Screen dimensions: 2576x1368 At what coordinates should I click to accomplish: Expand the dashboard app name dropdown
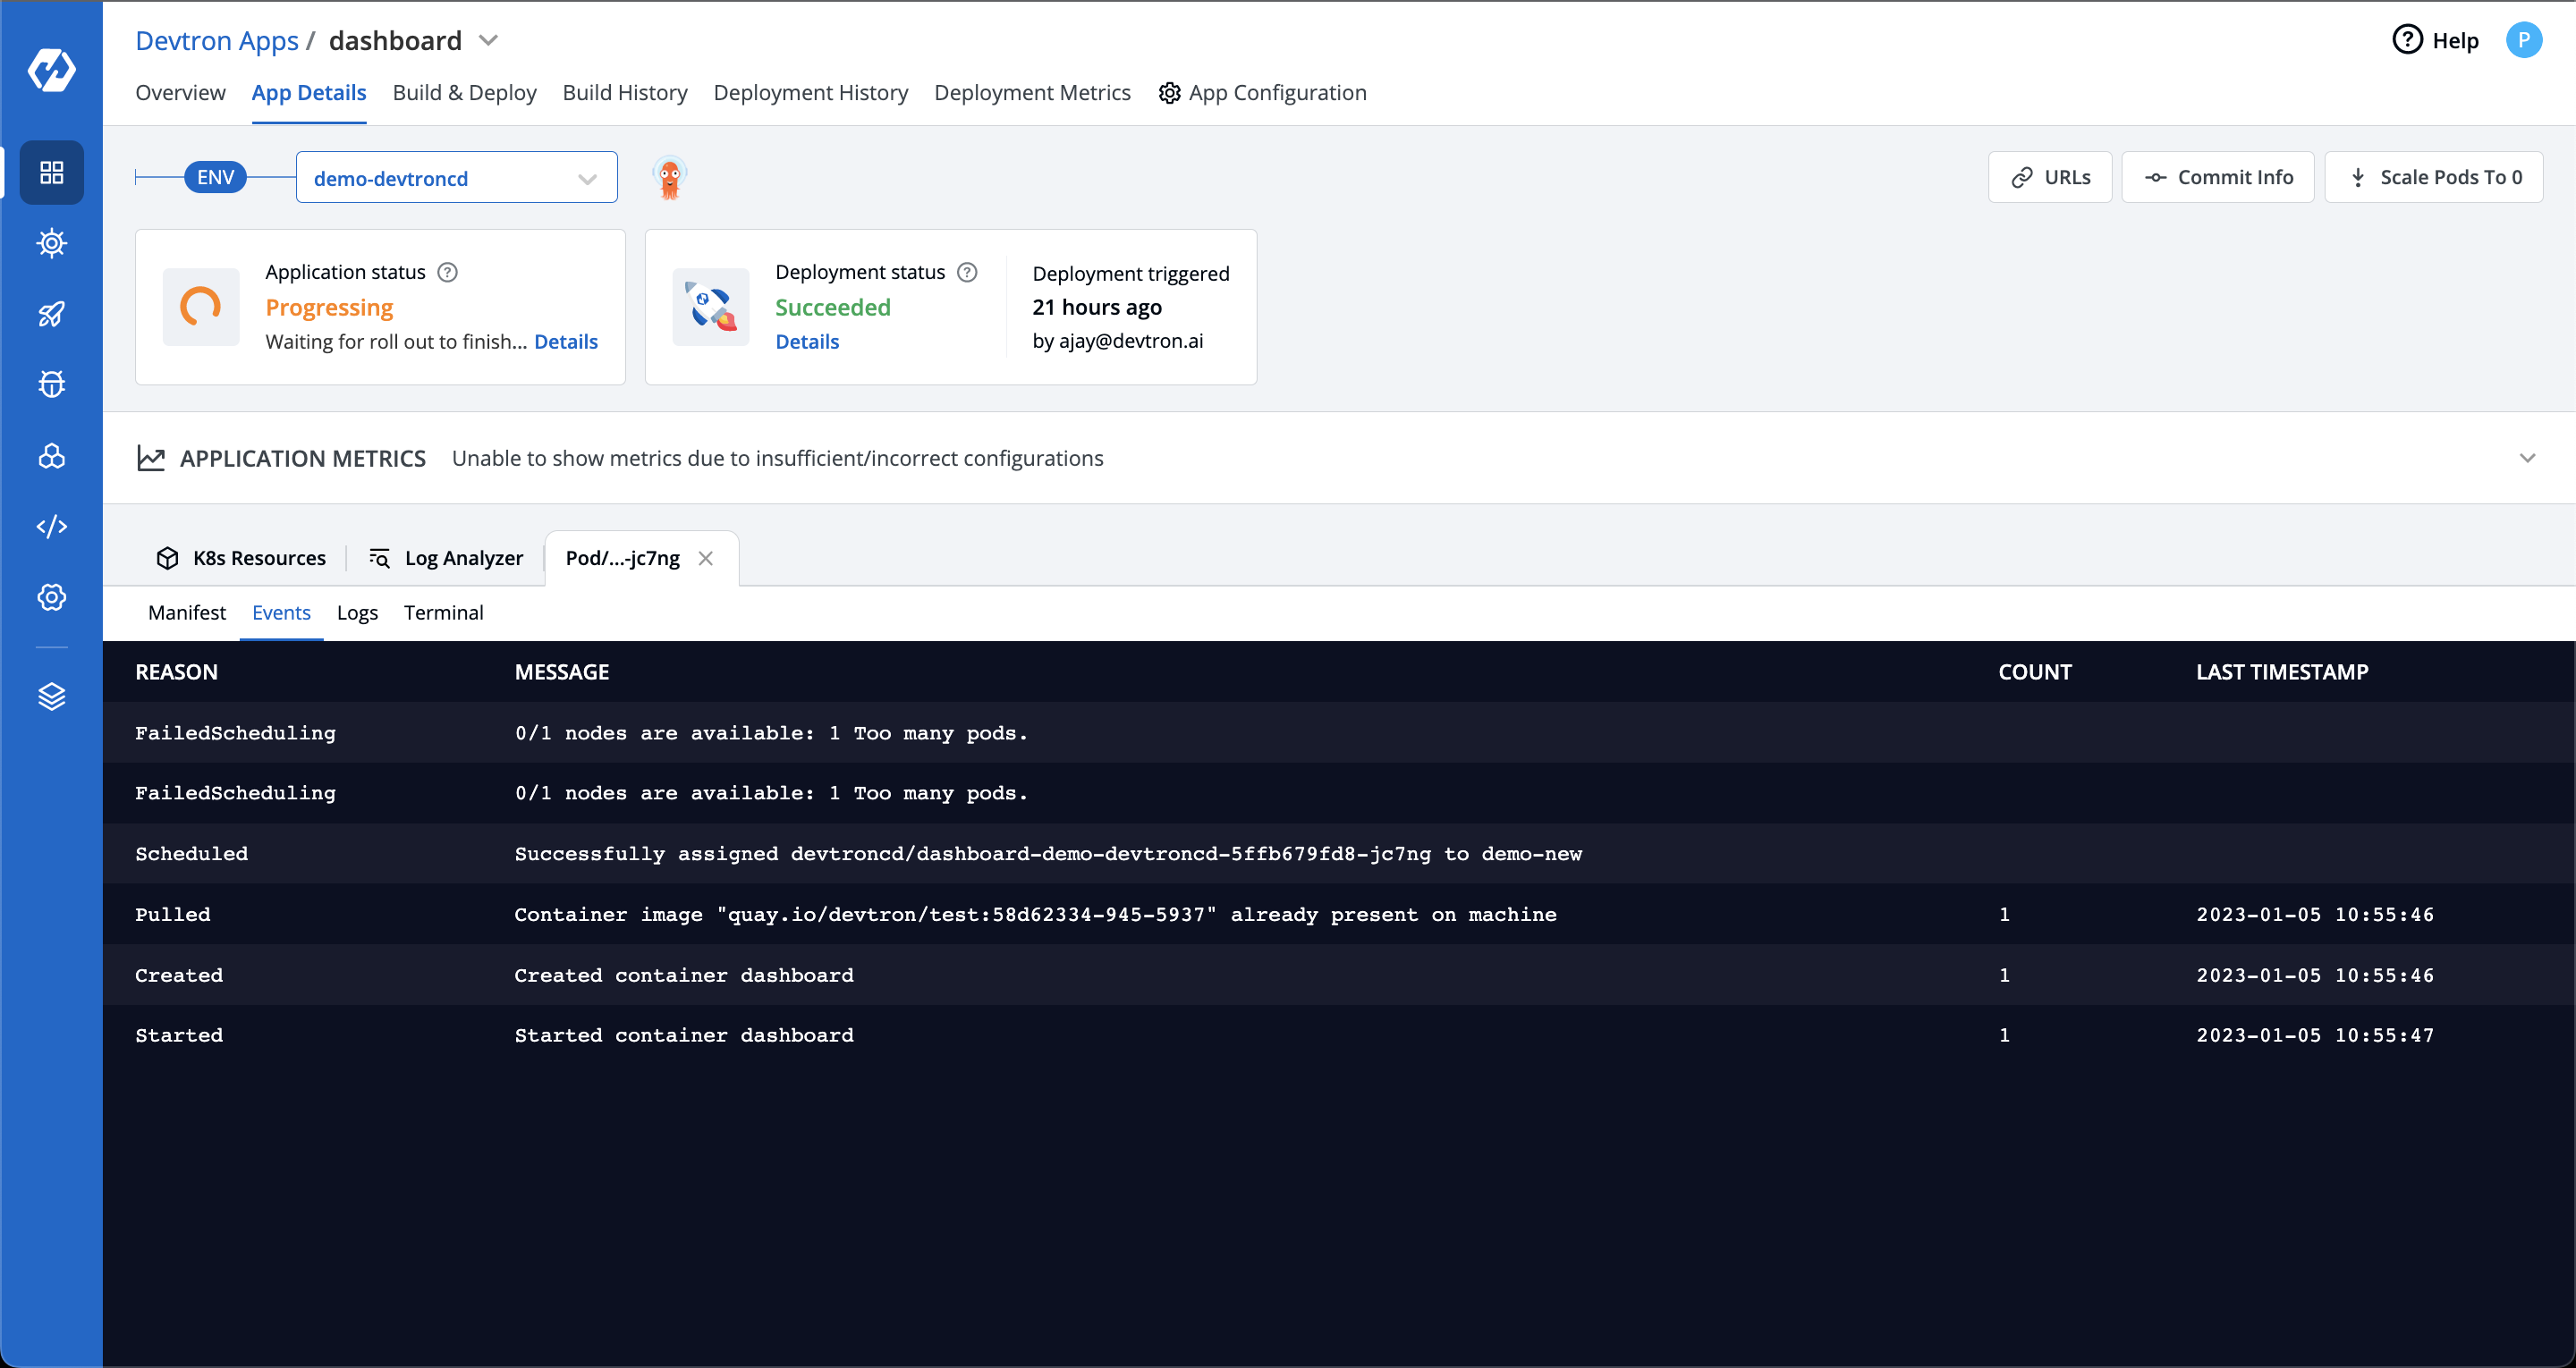(489, 40)
